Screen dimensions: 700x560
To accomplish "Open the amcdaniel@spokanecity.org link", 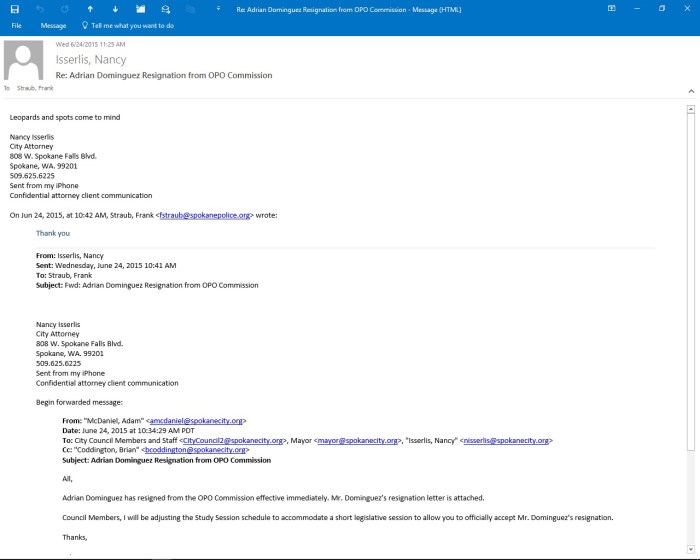I will [196, 421].
